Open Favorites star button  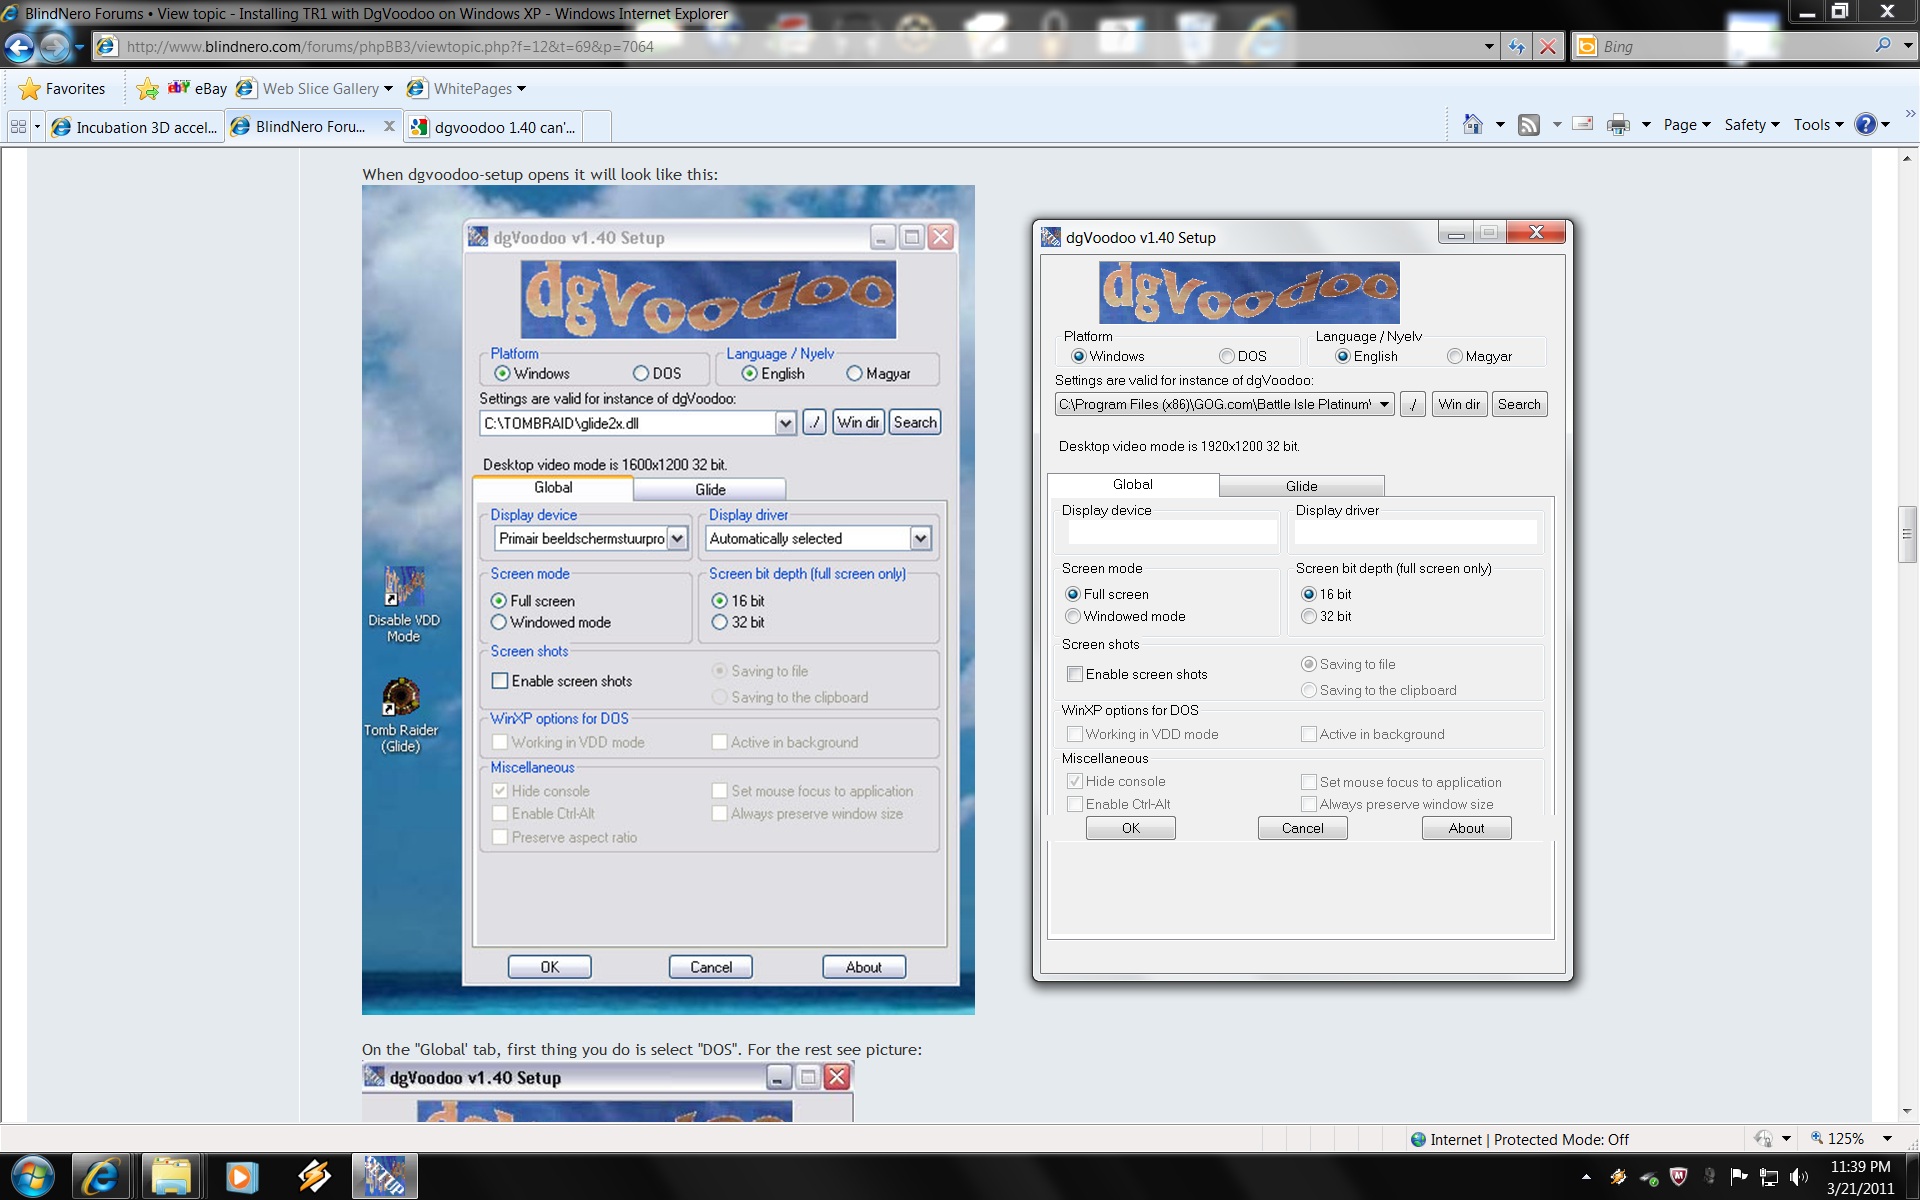63,89
